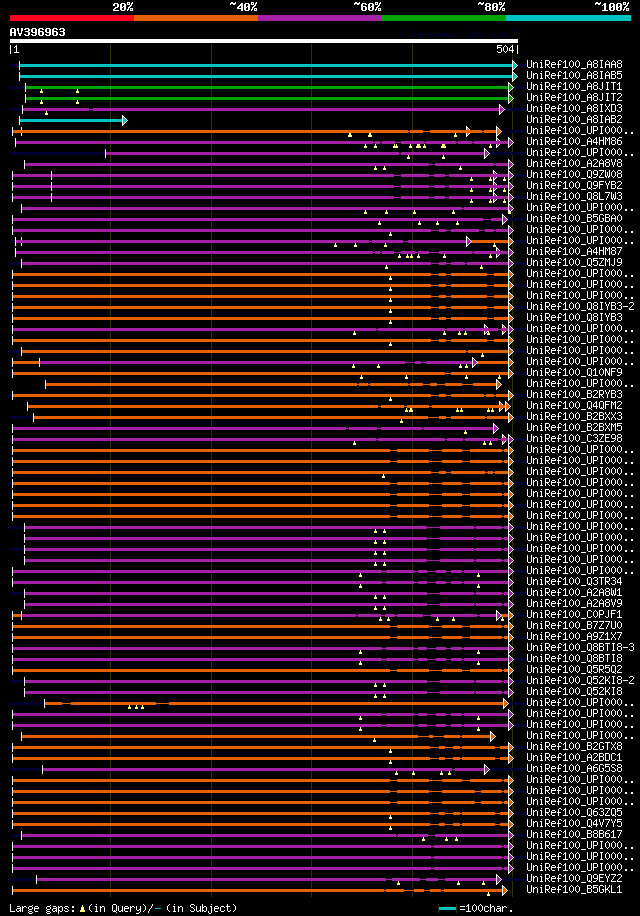Click the orange alignment bar for B5GKL1
Viewport: 640px width, 916px height.
click(260, 890)
